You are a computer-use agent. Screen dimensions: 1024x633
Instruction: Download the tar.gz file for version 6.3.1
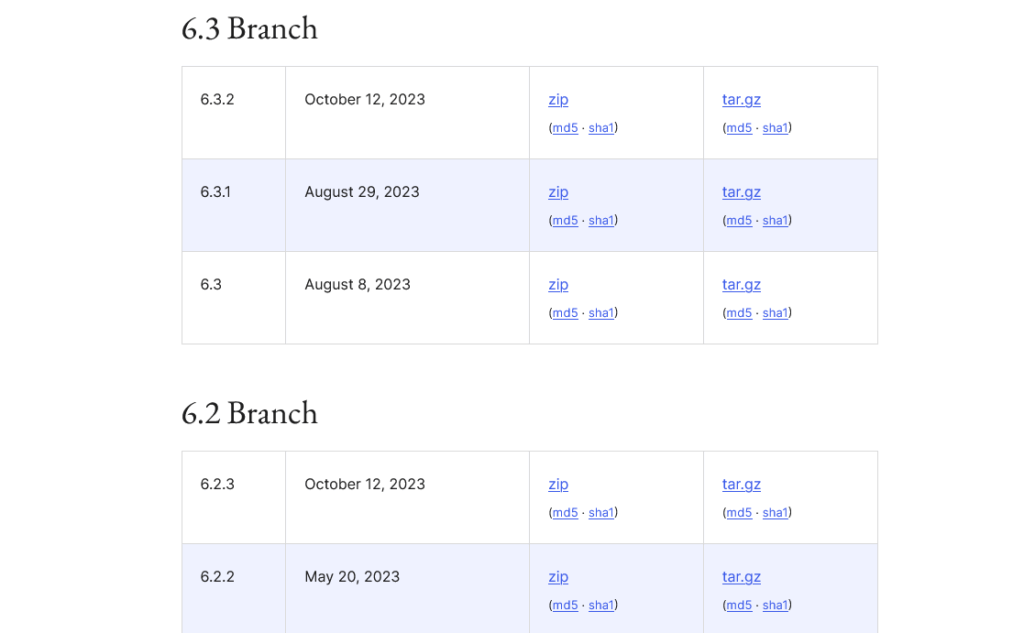coord(741,191)
